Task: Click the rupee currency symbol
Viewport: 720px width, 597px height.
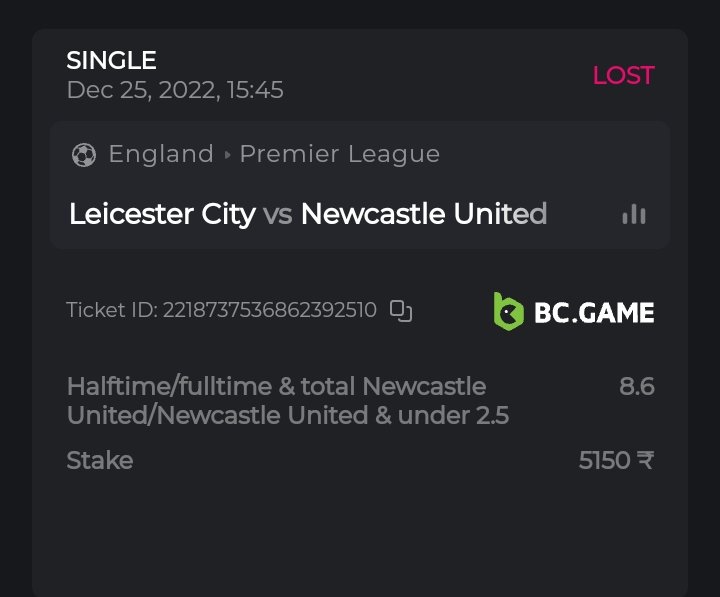Action: (x=646, y=460)
